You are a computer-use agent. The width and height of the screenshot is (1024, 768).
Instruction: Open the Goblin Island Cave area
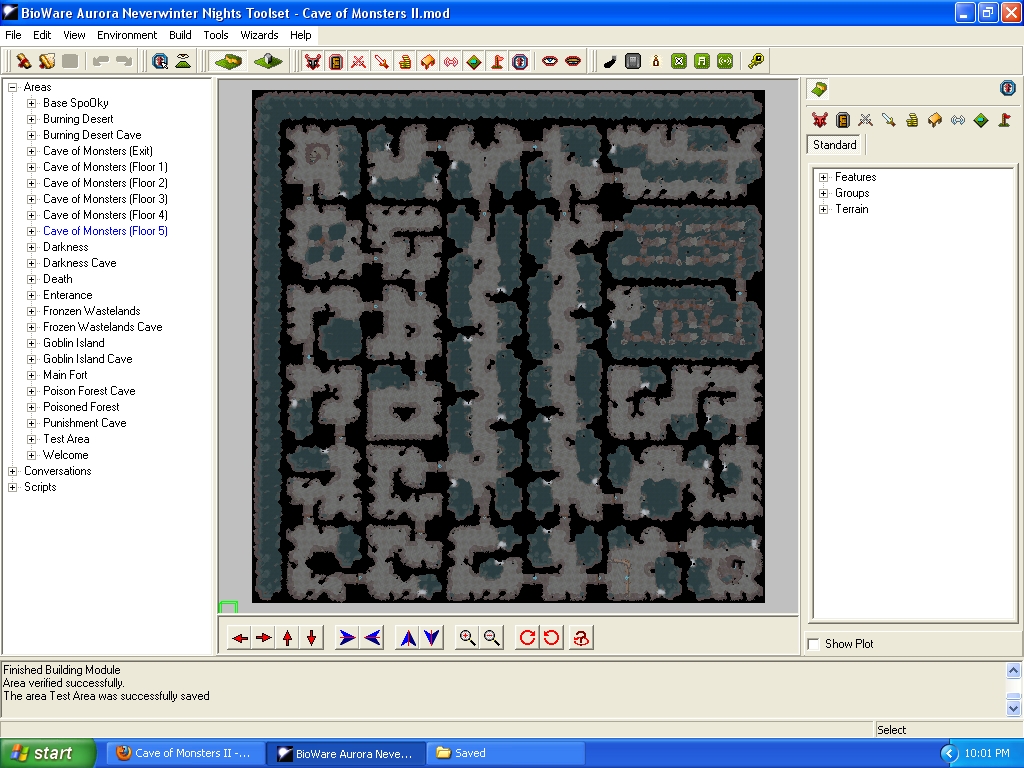[87, 359]
